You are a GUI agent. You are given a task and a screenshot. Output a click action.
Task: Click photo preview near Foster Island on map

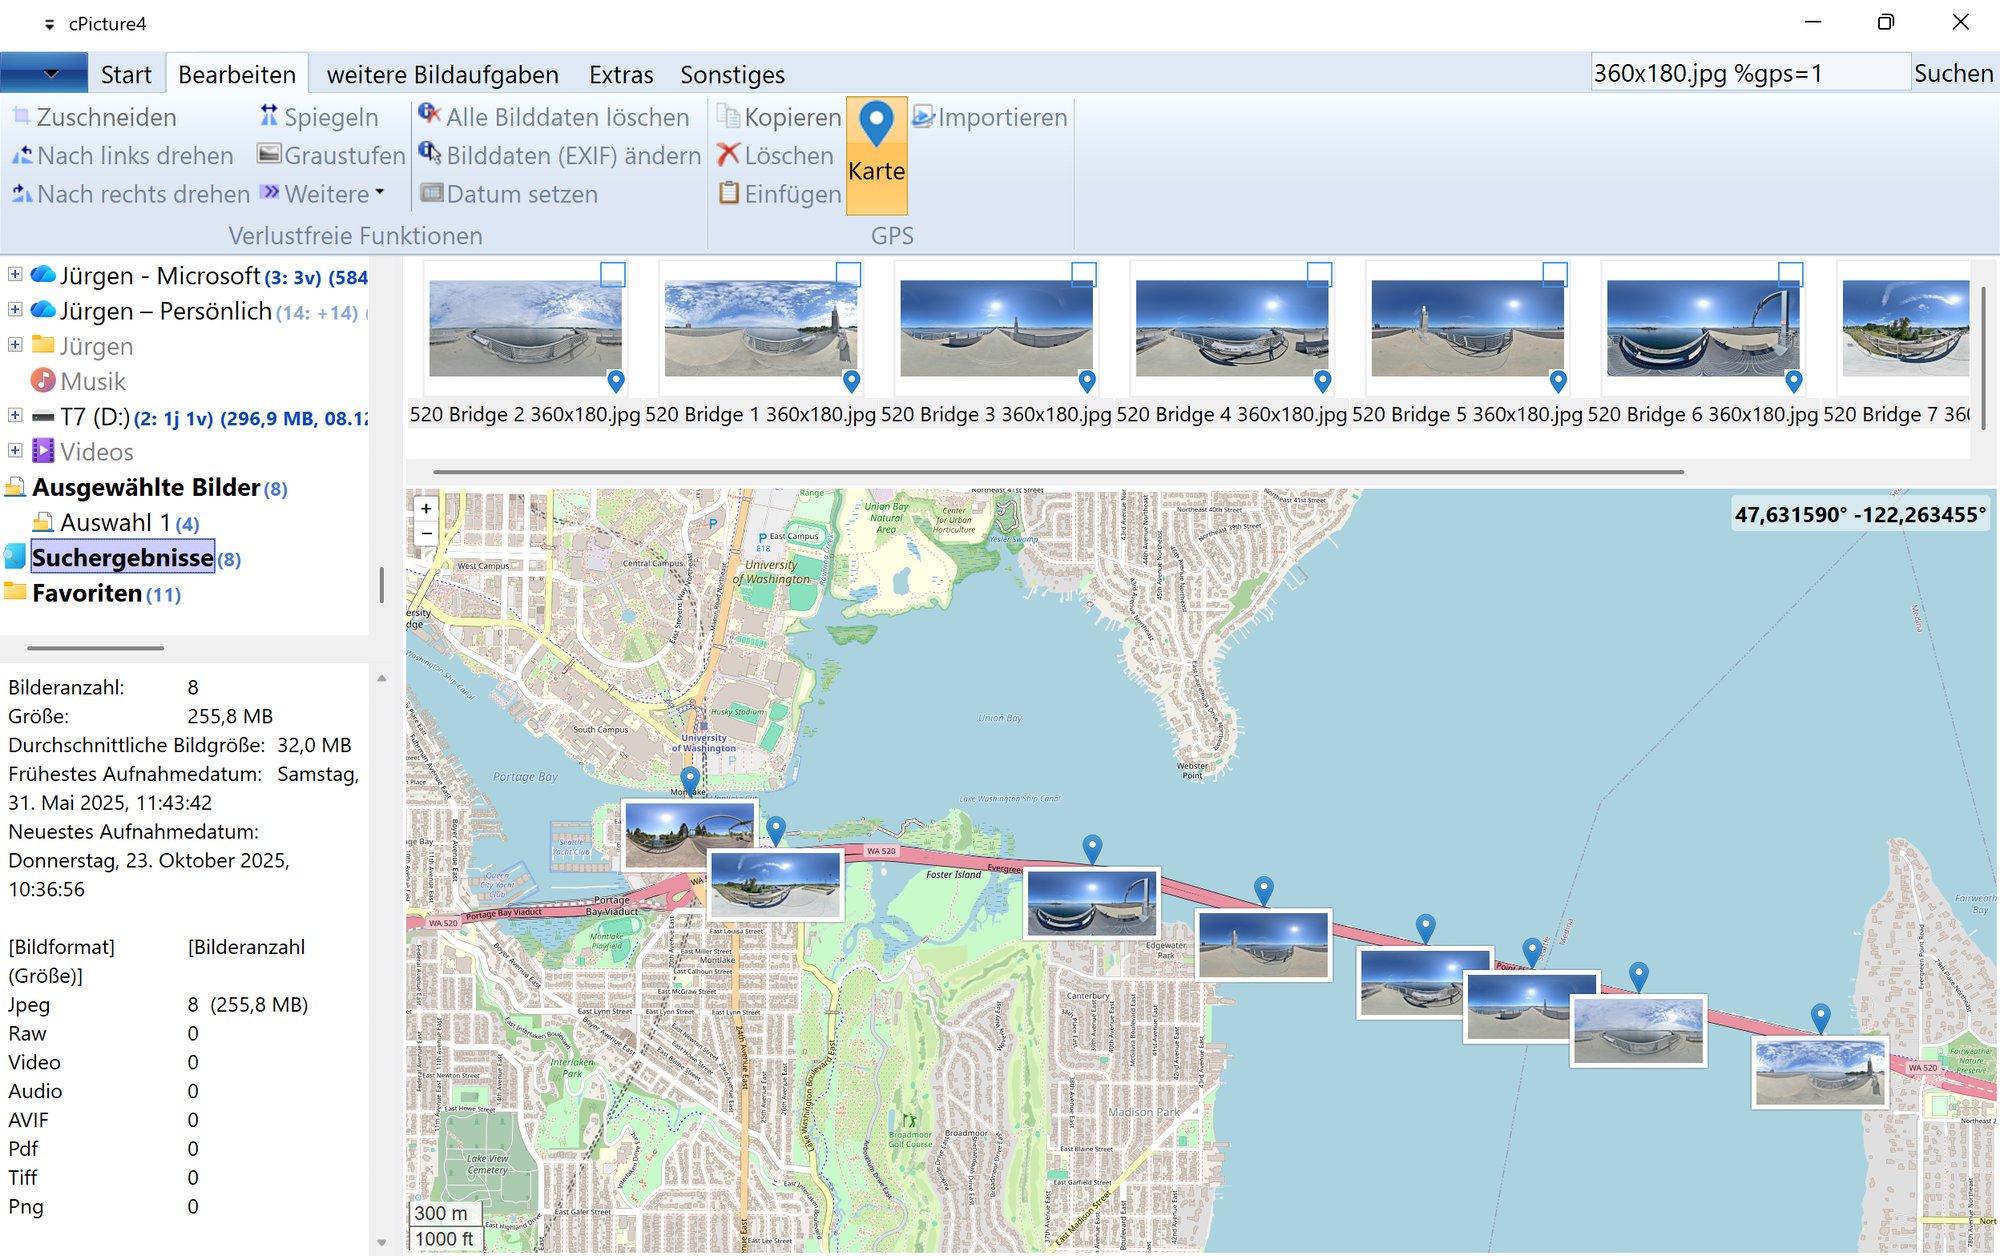[x=1092, y=903]
